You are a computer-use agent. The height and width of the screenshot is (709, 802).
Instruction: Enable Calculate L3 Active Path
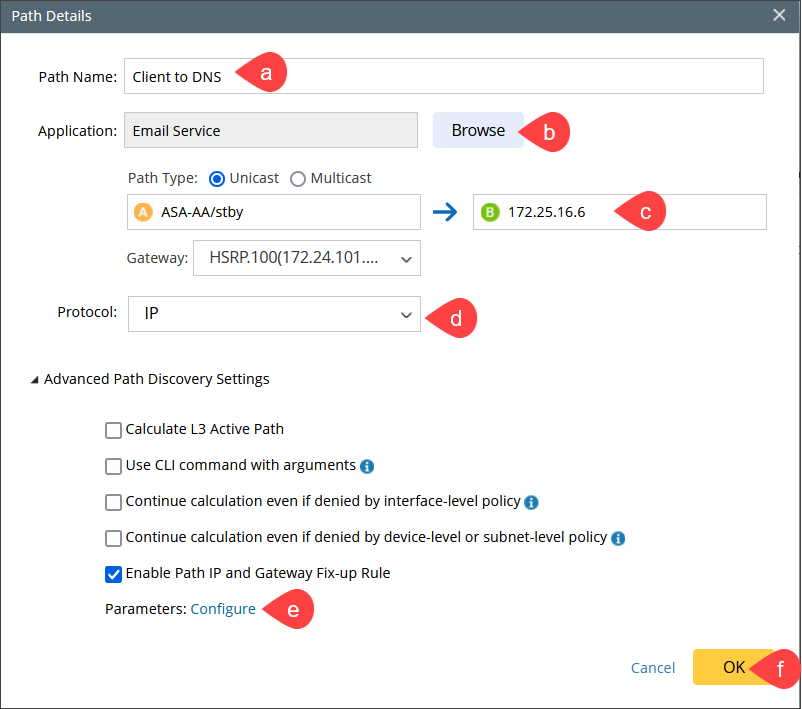(113, 430)
